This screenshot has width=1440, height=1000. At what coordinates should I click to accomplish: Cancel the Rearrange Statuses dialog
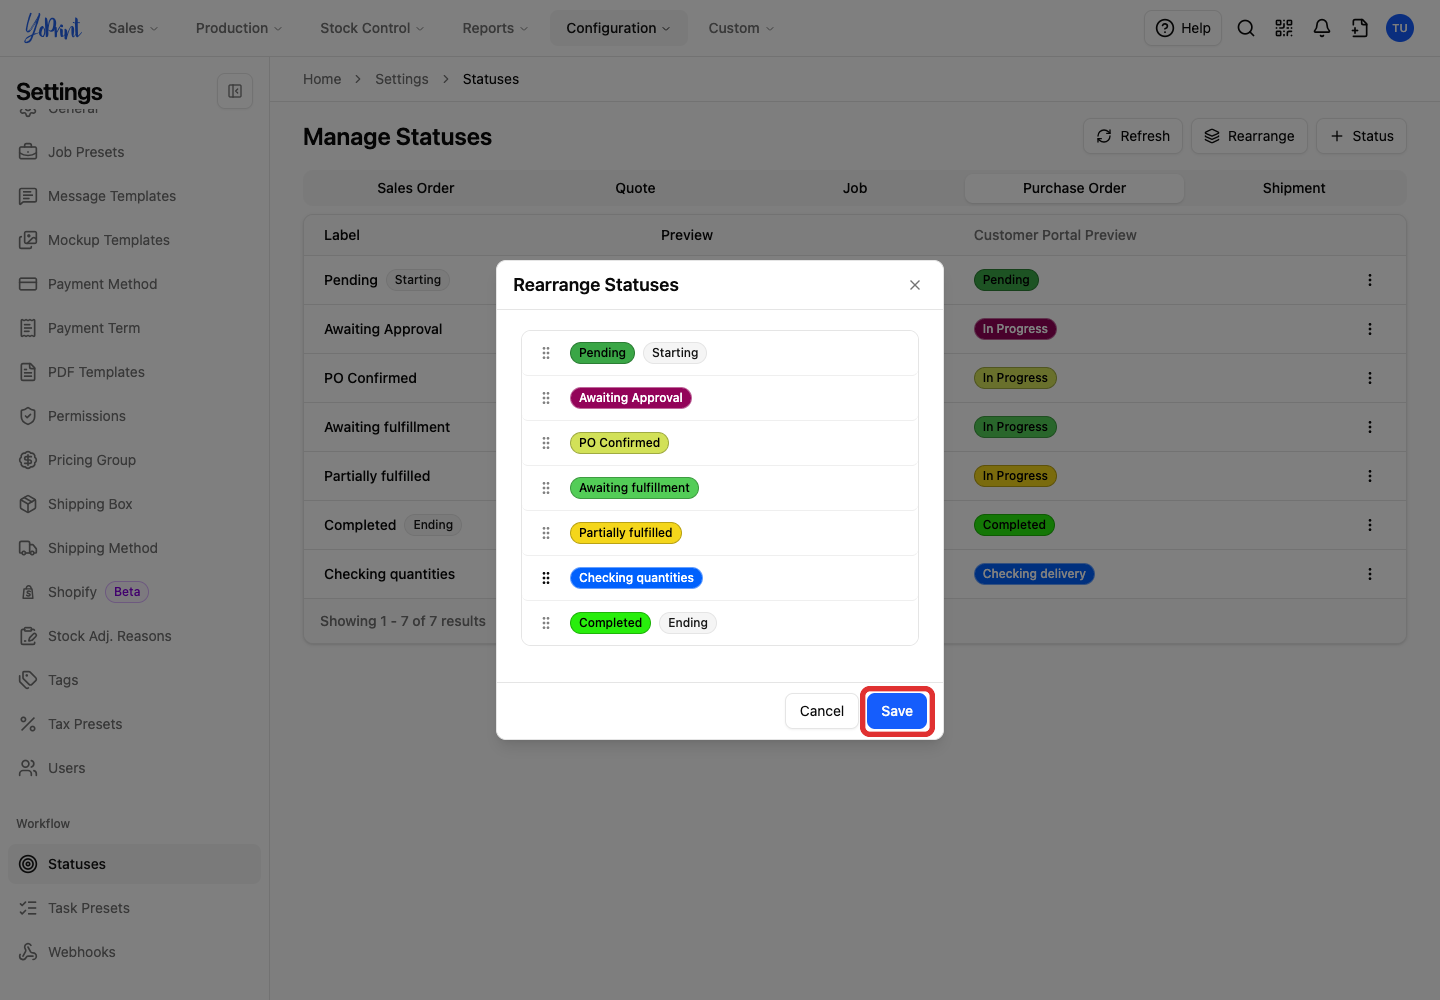[822, 711]
